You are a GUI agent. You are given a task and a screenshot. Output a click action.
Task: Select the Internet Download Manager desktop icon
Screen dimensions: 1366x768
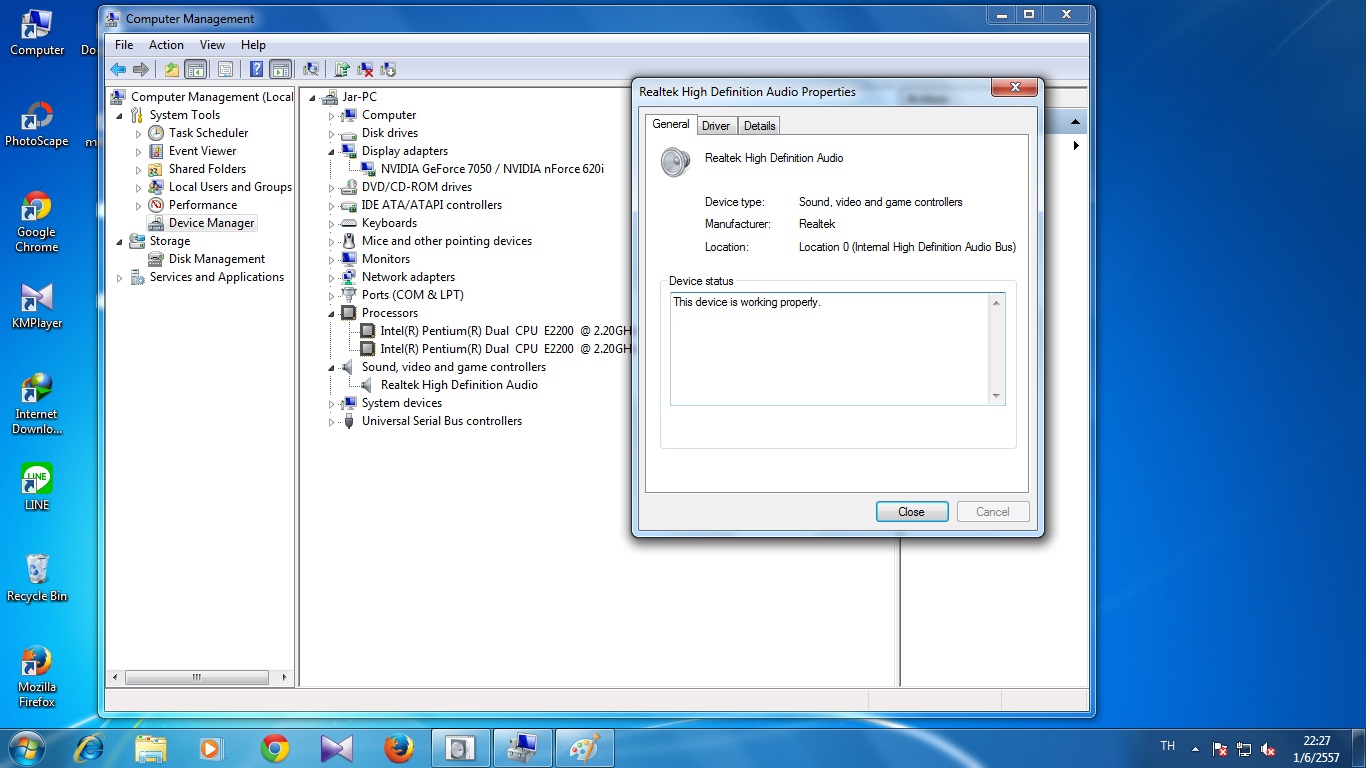(x=37, y=404)
